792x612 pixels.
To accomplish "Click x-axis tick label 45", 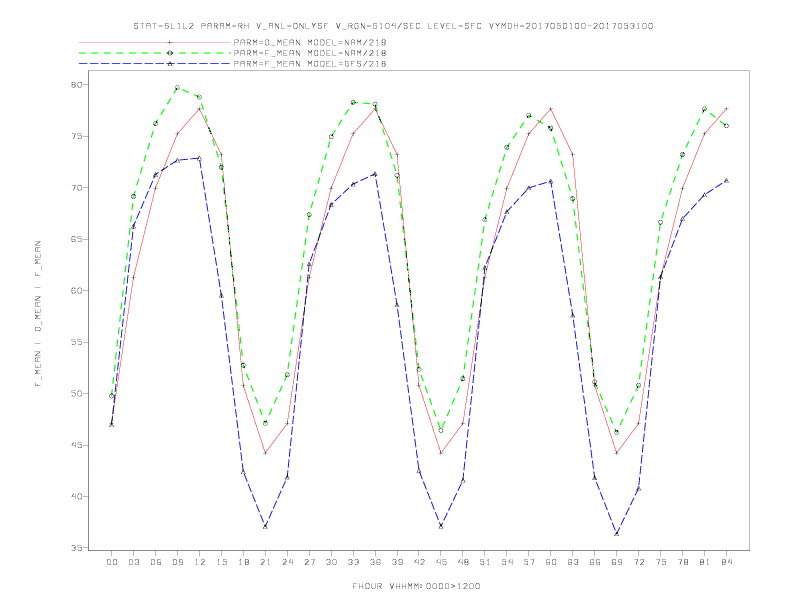I will (441, 562).
